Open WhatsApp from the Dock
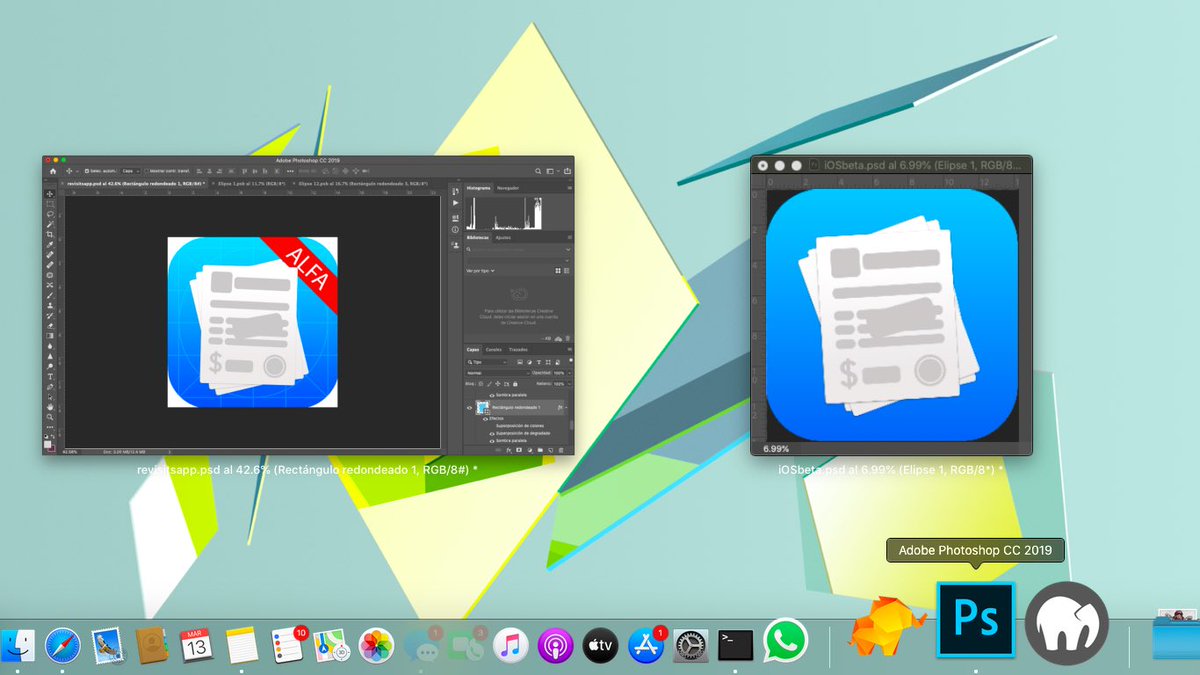This screenshot has height=675, width=1200. click(x=786, y=641)
